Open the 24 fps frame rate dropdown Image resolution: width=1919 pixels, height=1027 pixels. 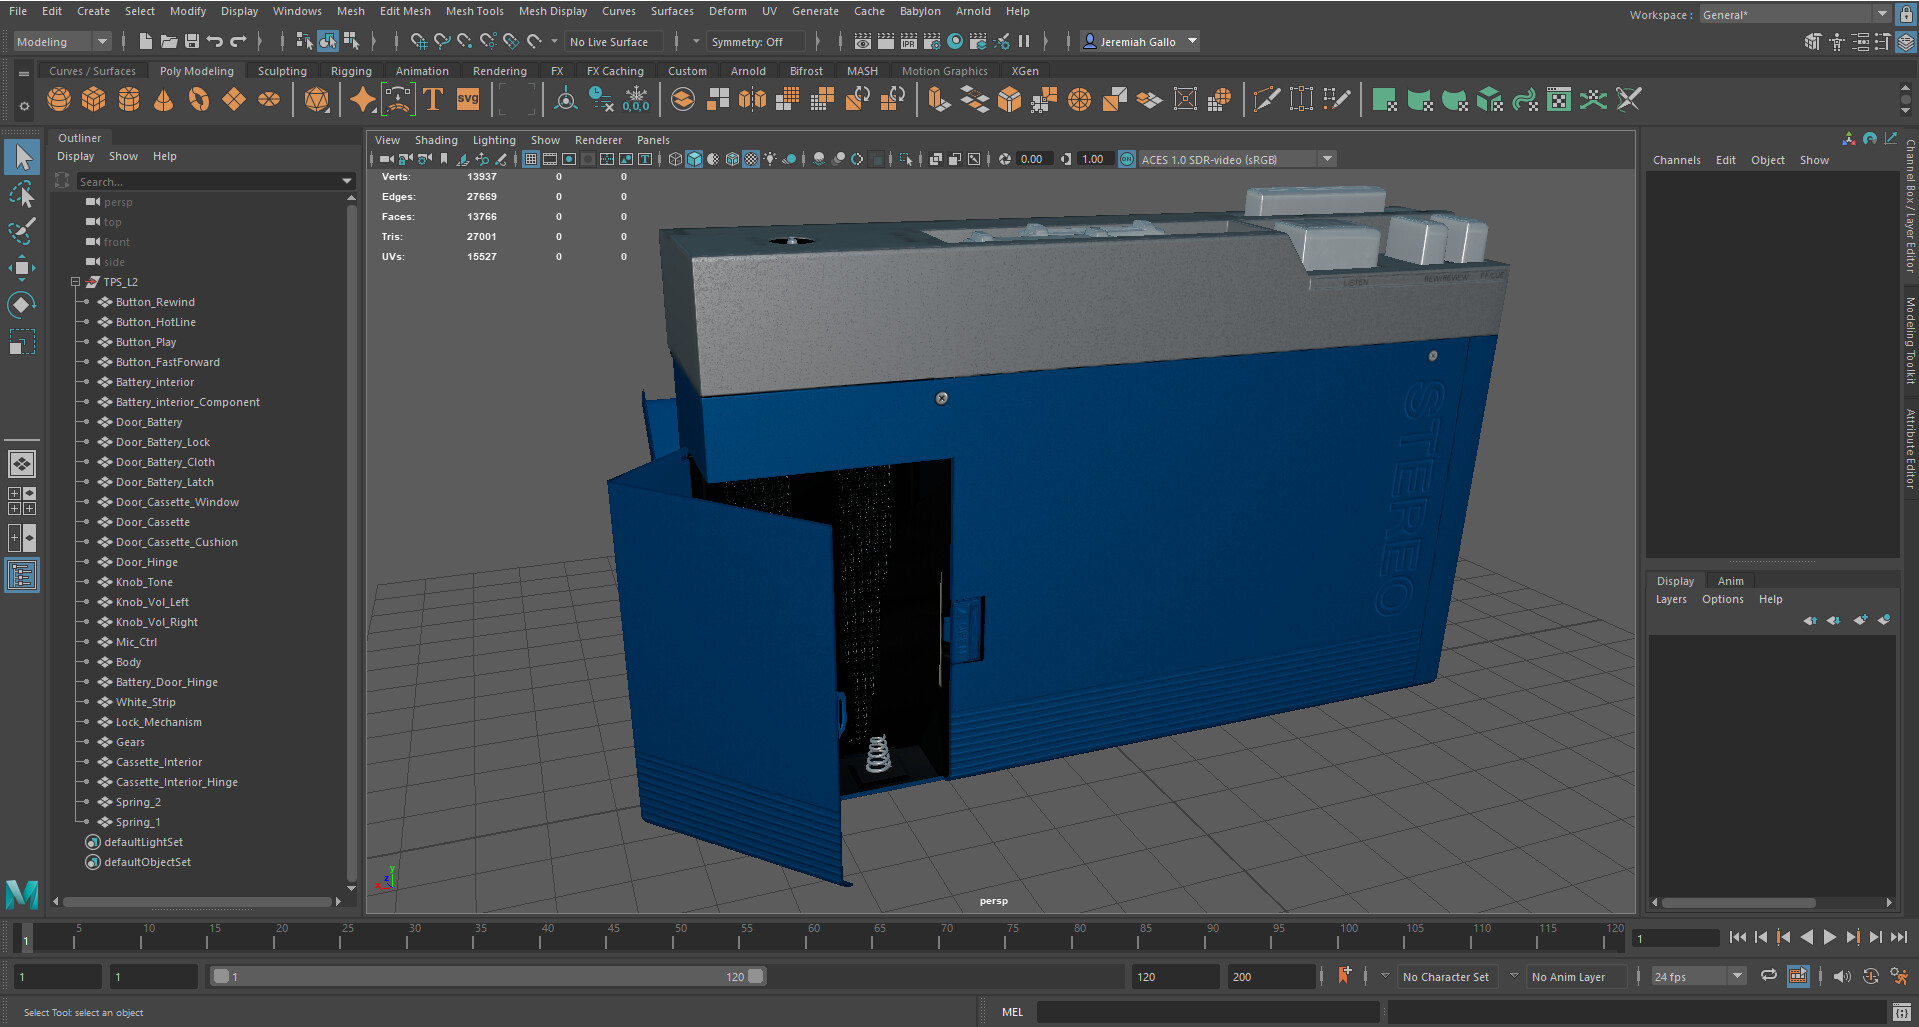point(1697,976)
